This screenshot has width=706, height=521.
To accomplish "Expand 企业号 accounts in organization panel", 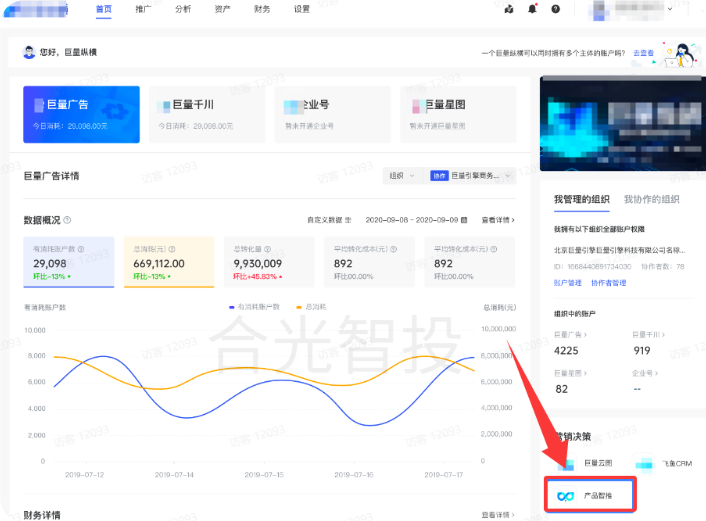I will (x=645, y=373).
